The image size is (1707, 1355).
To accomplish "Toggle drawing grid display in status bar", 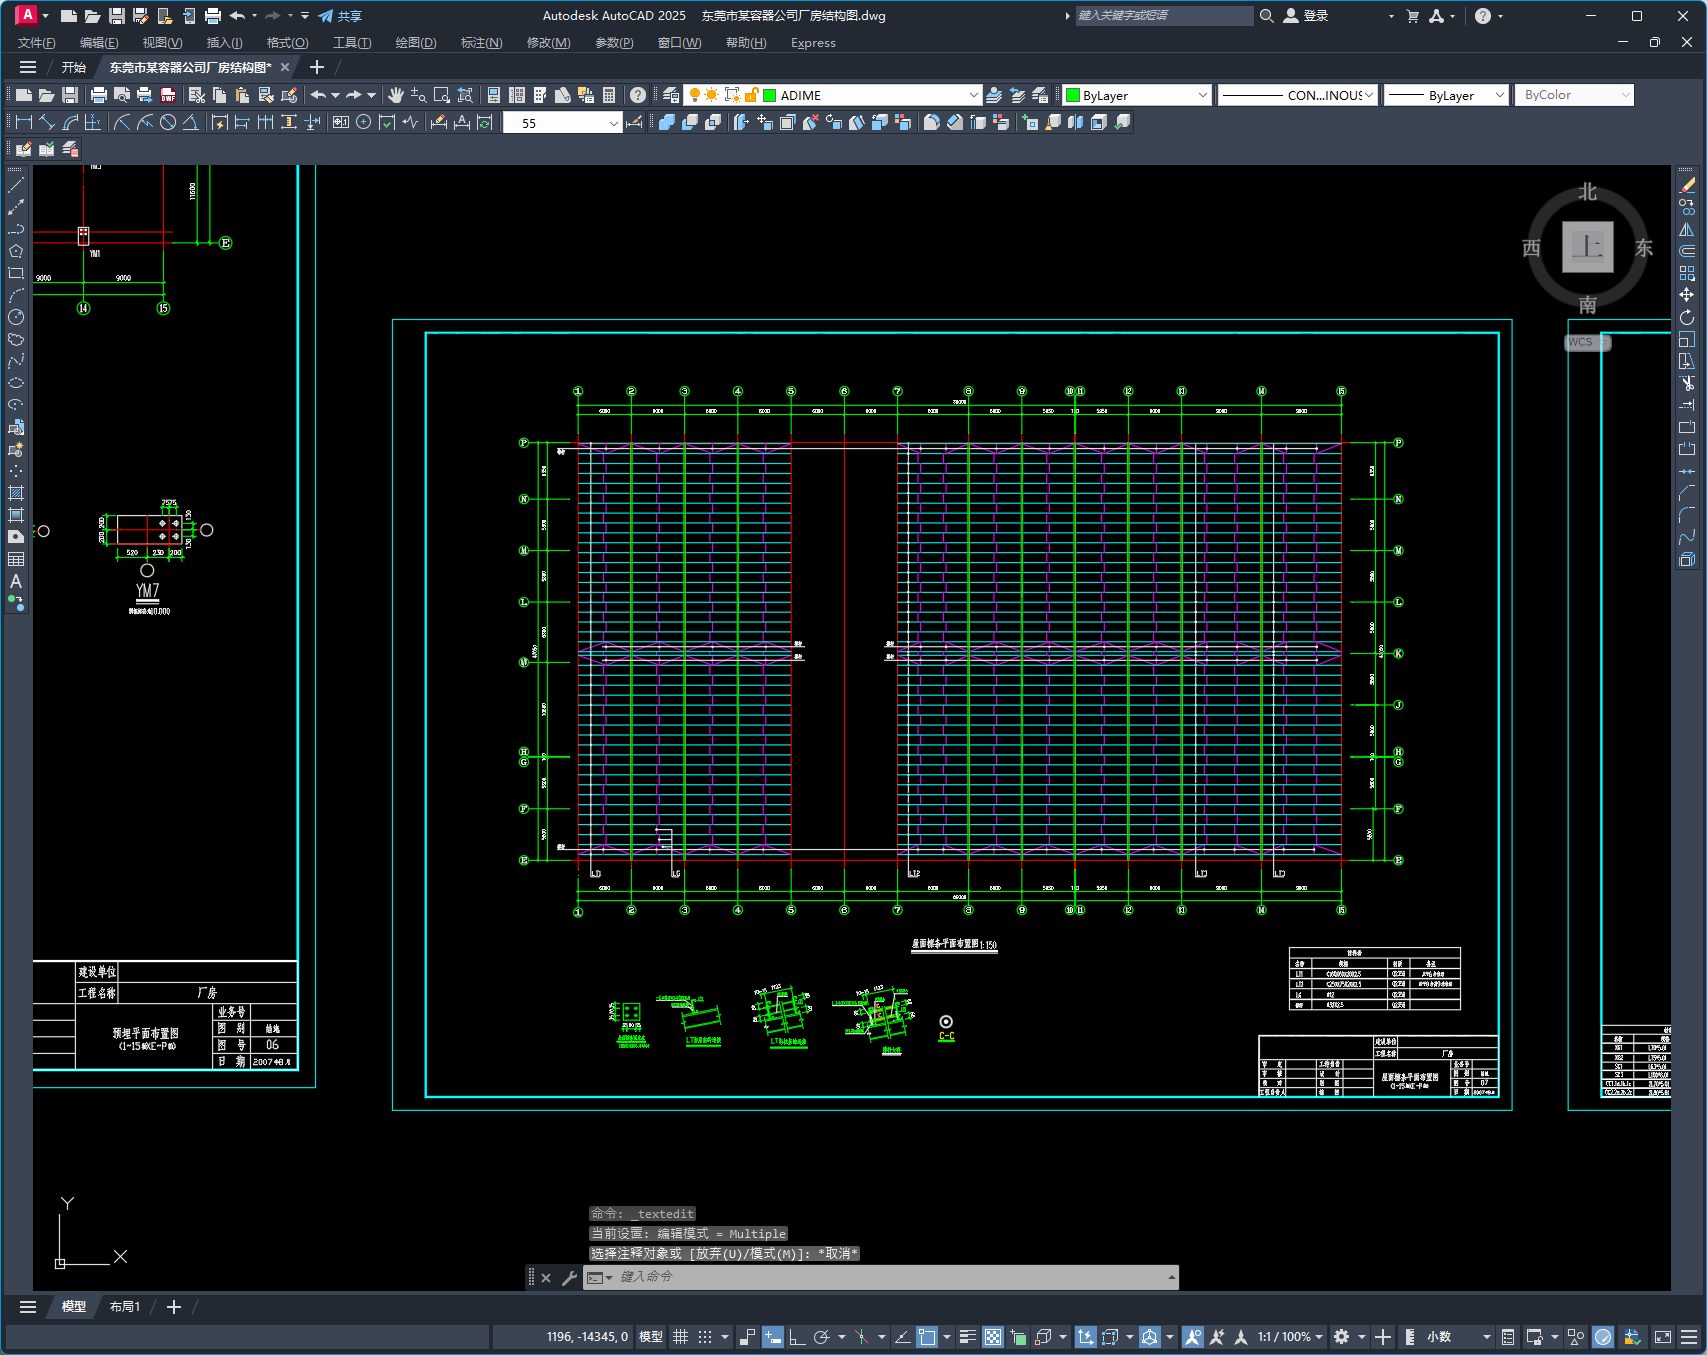I will 681,1337.
